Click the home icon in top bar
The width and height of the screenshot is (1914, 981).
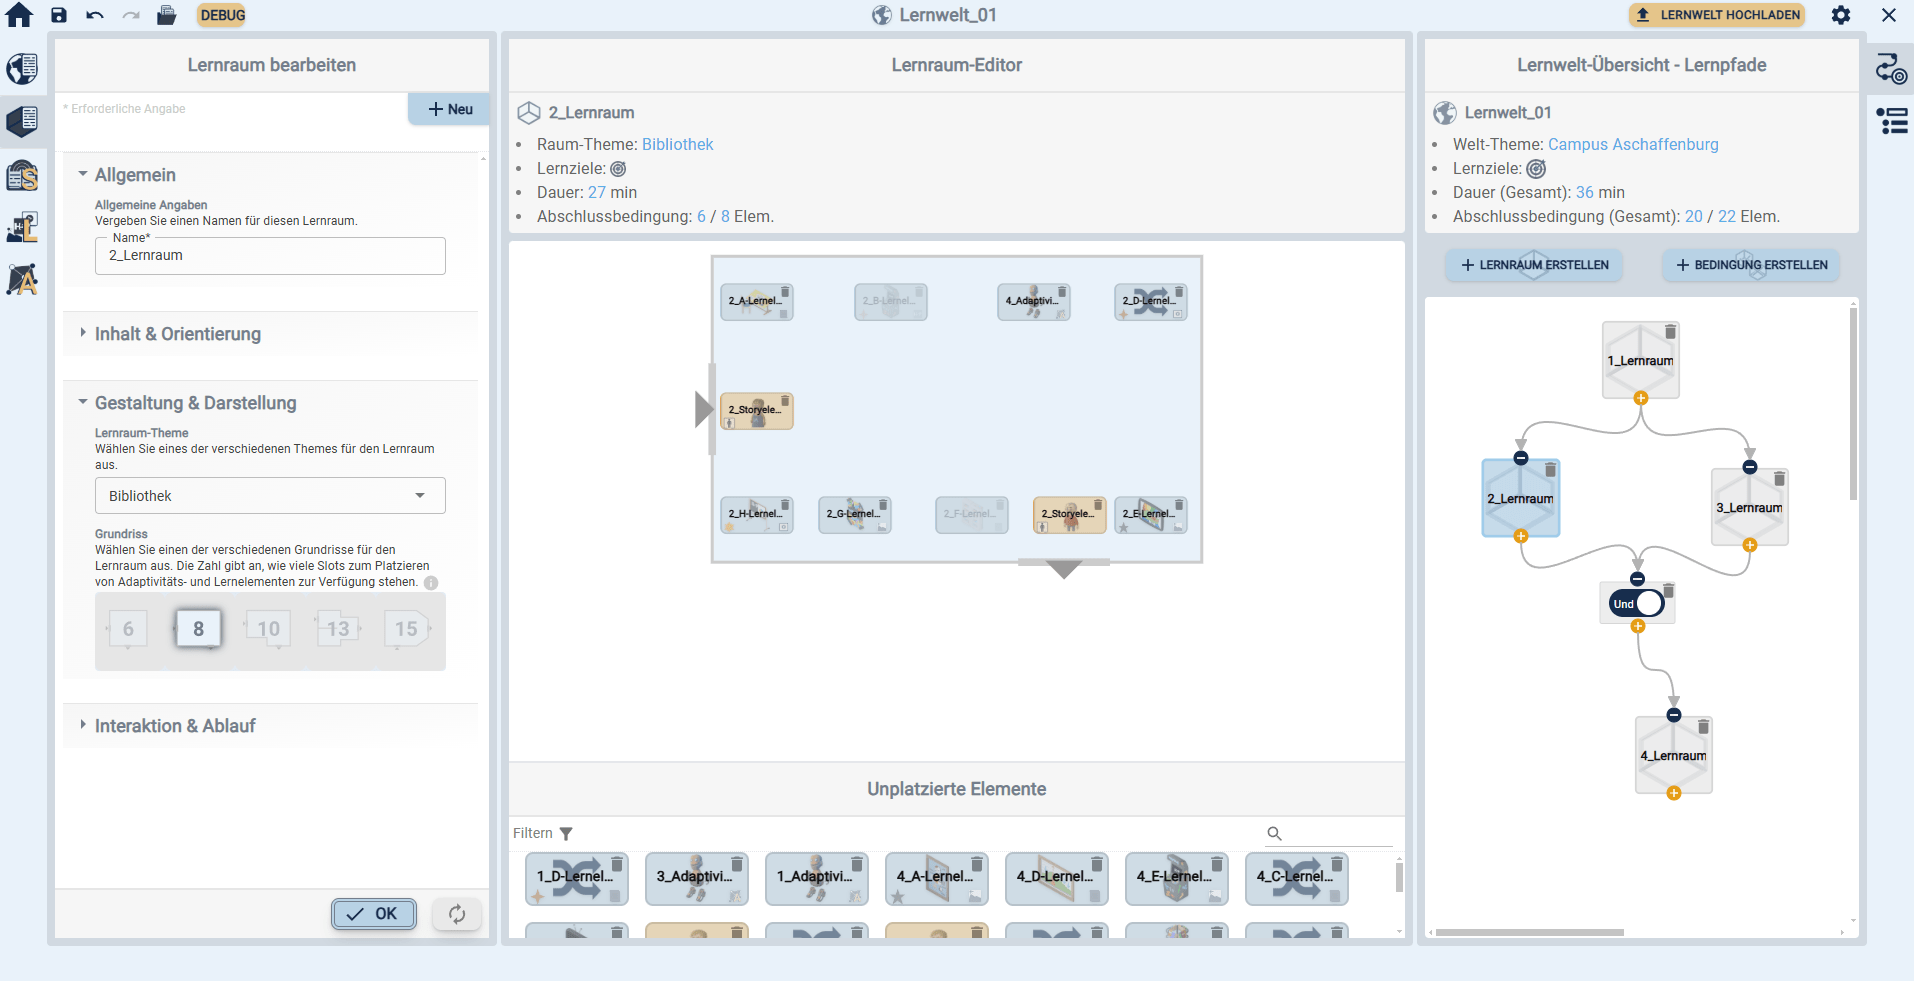19,15
